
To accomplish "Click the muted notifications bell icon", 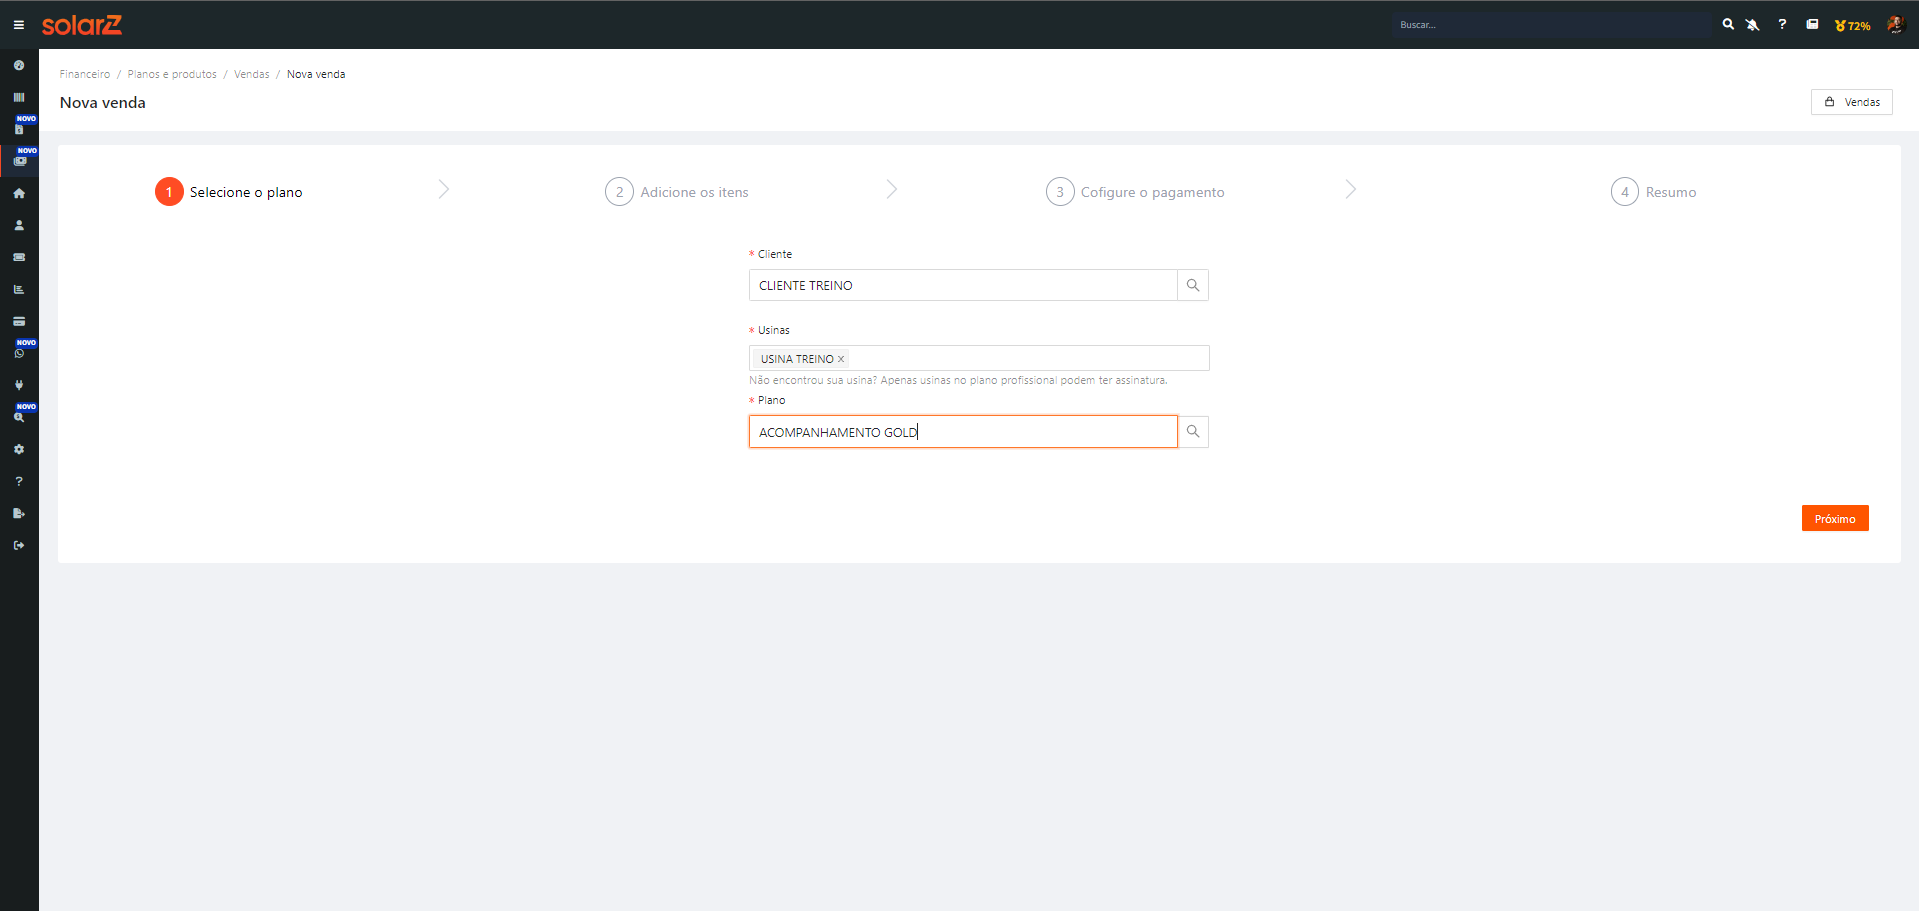I will click(x=1753, y=25).
